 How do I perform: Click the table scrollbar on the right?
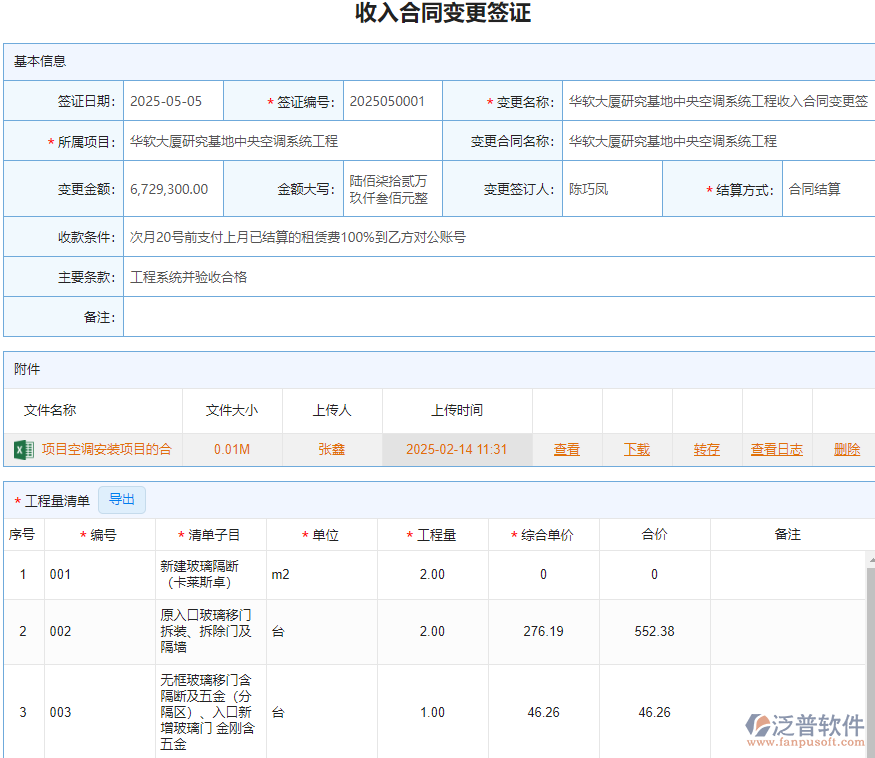pos(869,620)
